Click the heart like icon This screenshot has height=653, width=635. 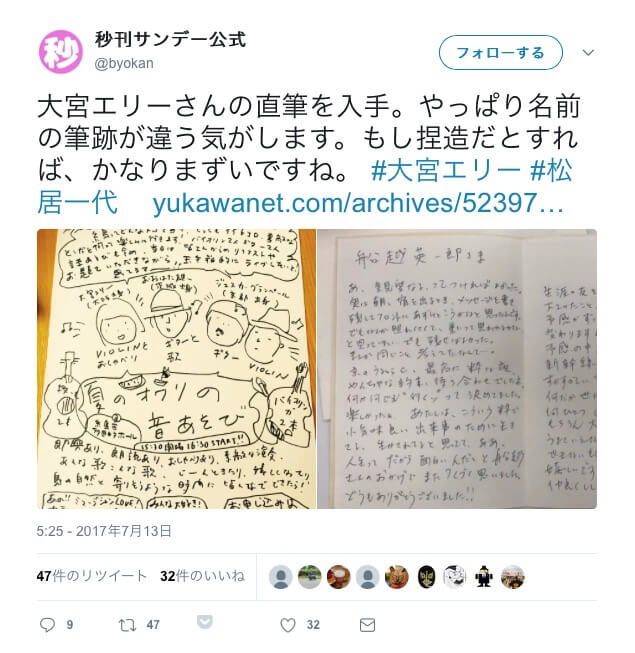288,625
